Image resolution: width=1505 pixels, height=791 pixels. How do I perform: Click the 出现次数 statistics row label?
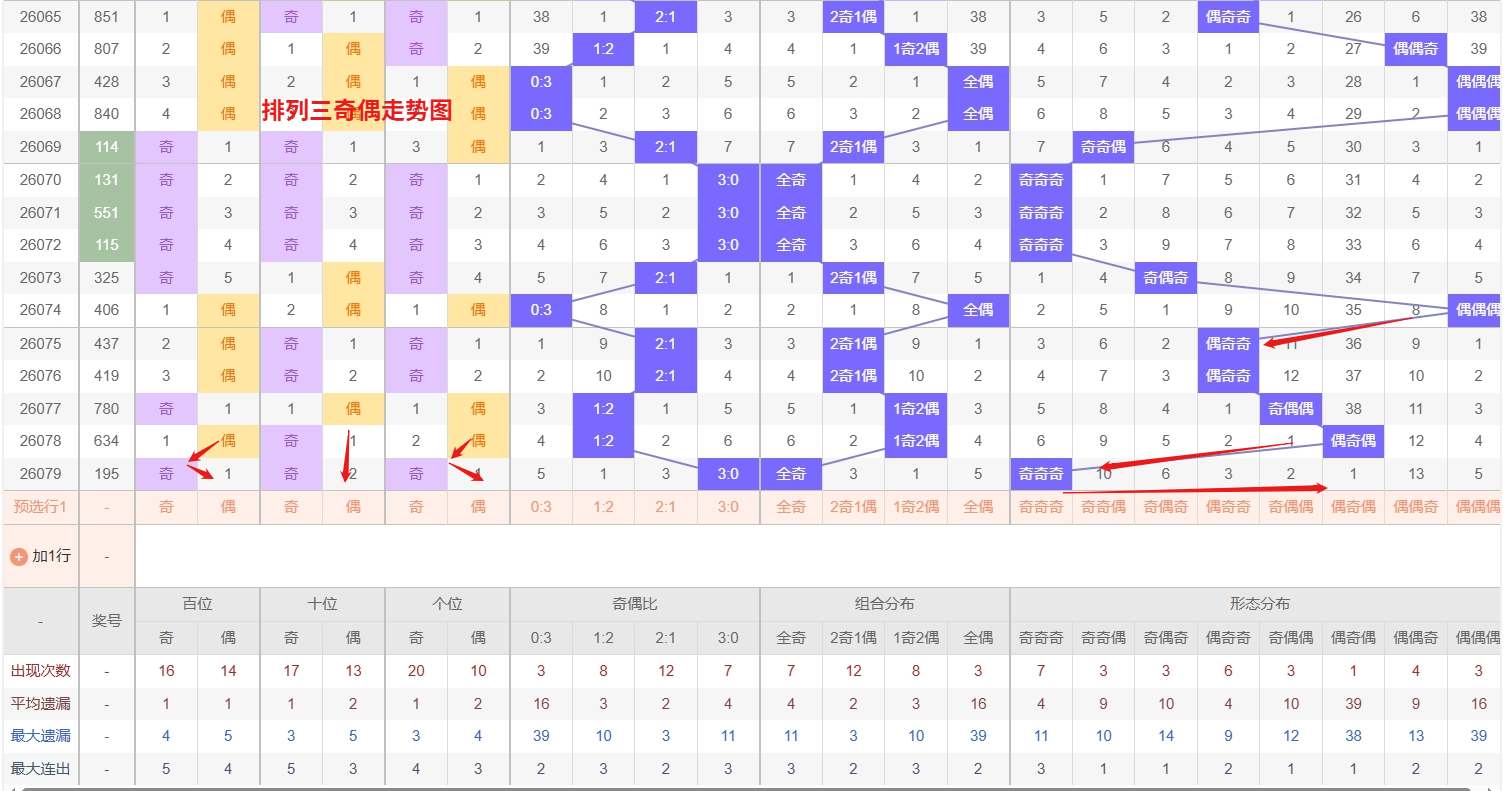pyautogui.click(x=40, y=671)
